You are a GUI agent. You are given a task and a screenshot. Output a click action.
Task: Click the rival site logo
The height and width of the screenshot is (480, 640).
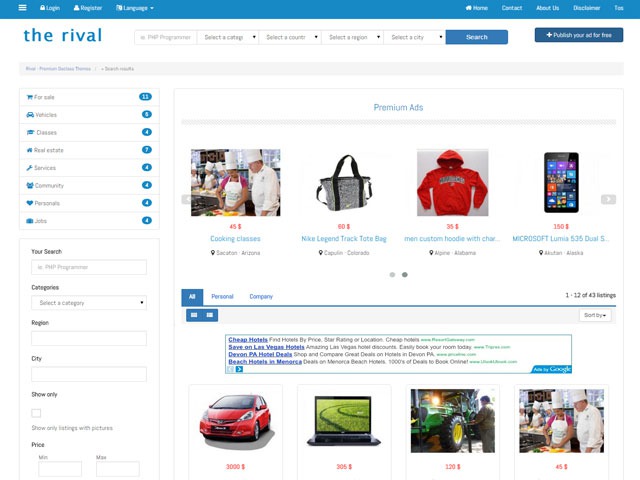pos(62,36)
